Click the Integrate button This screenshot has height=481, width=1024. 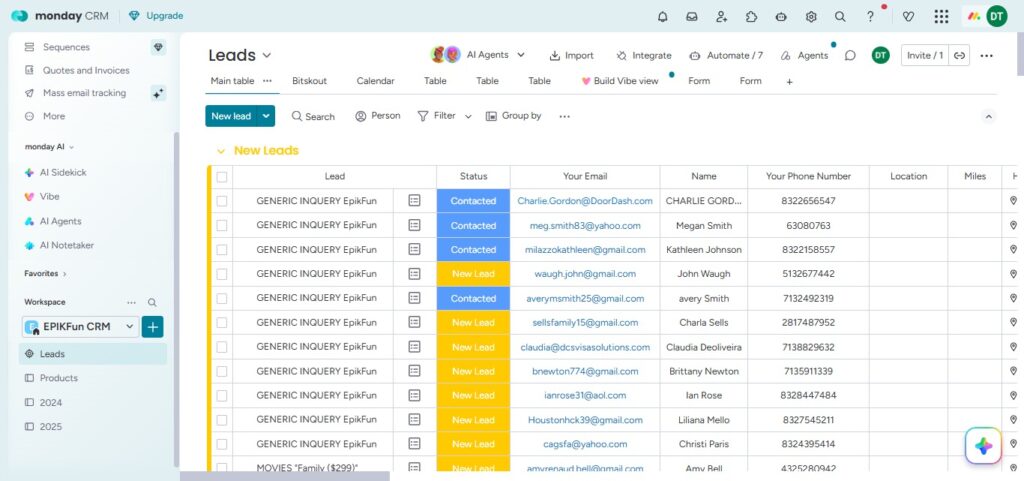tap(644, 55)
